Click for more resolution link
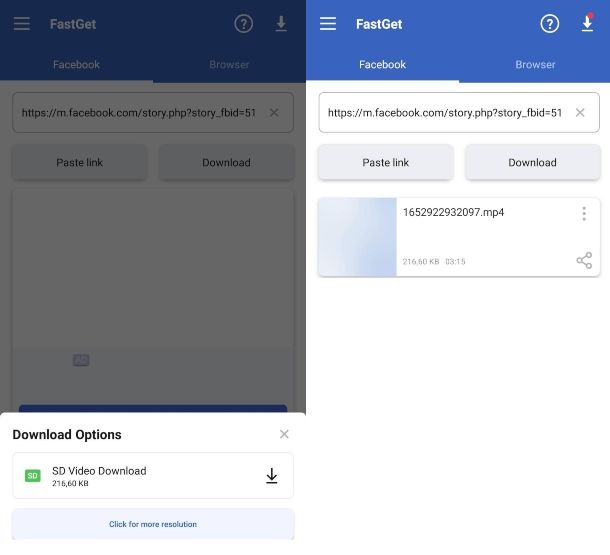Screen dimensions: 610x555 click(153, 524)
